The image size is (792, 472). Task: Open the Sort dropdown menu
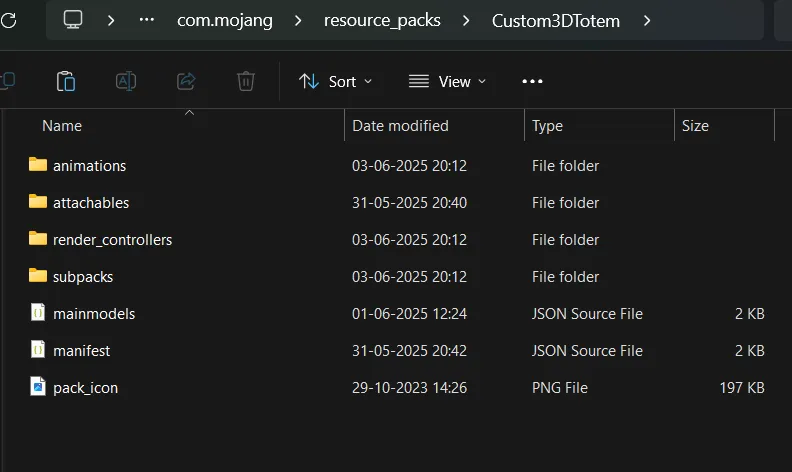click(x=335, y=81)
